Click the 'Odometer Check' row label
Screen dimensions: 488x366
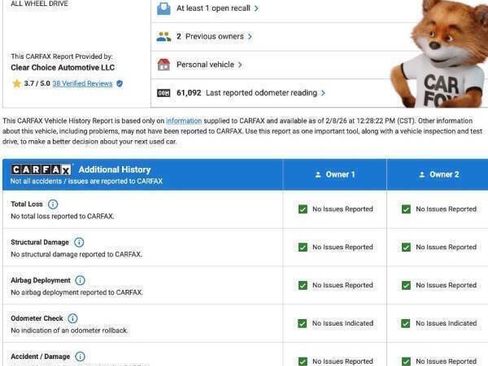pos(37,318)
